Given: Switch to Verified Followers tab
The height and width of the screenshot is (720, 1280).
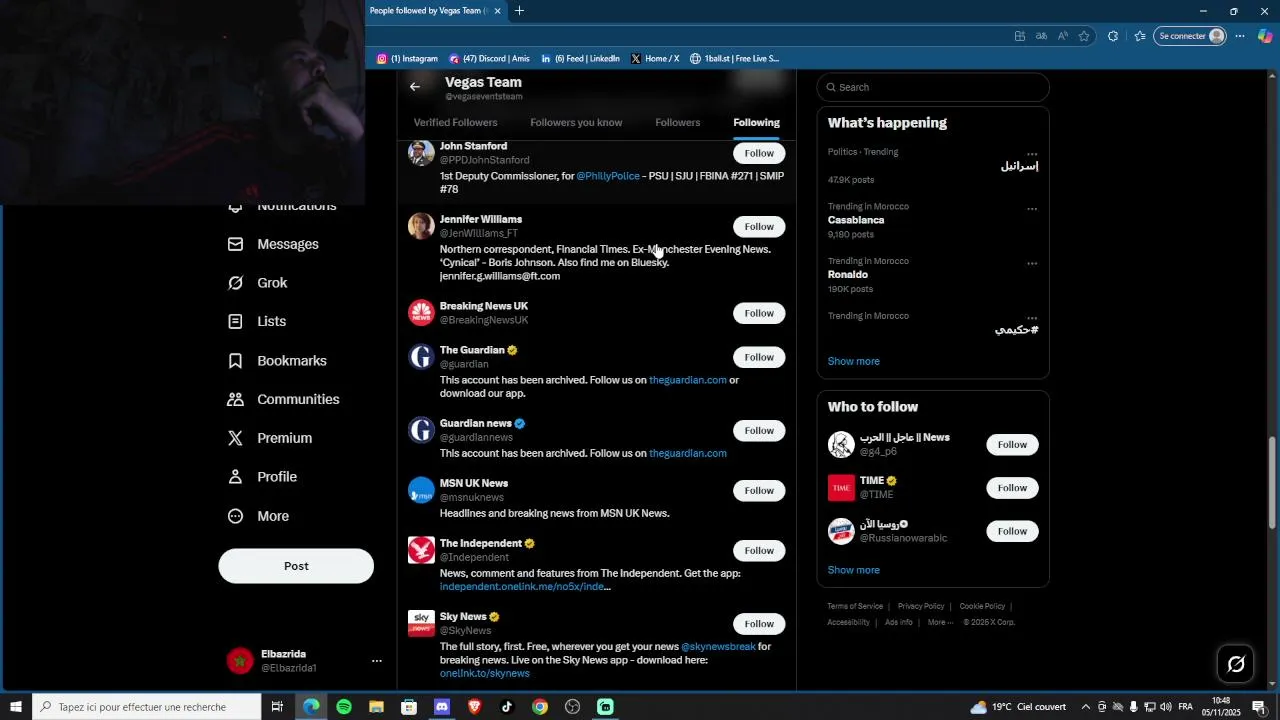Looking at the screenshot, I should 455,122.
